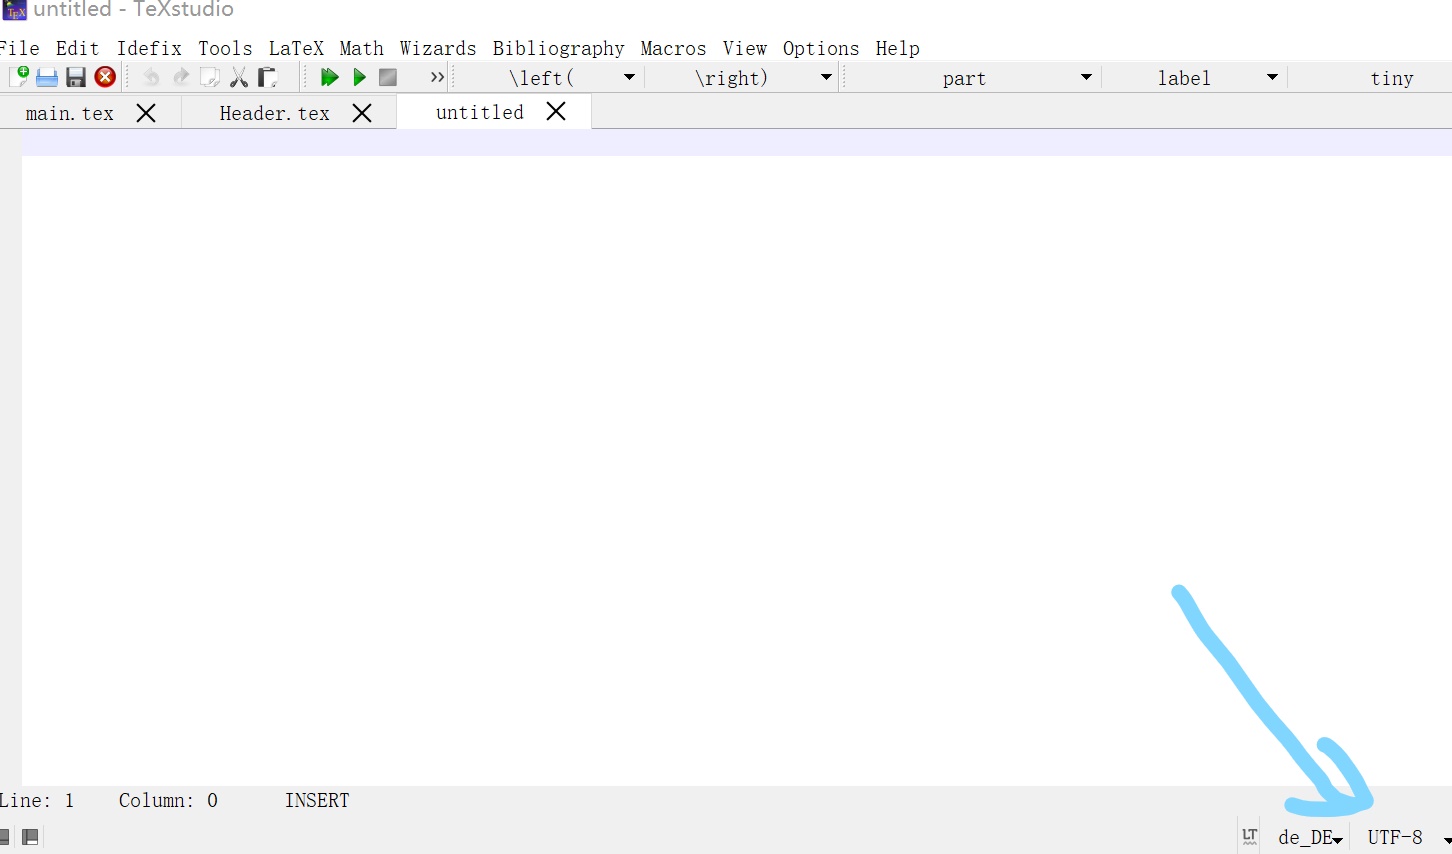
Task: Cut text using the scissors icon
Action: click(238, 77)
